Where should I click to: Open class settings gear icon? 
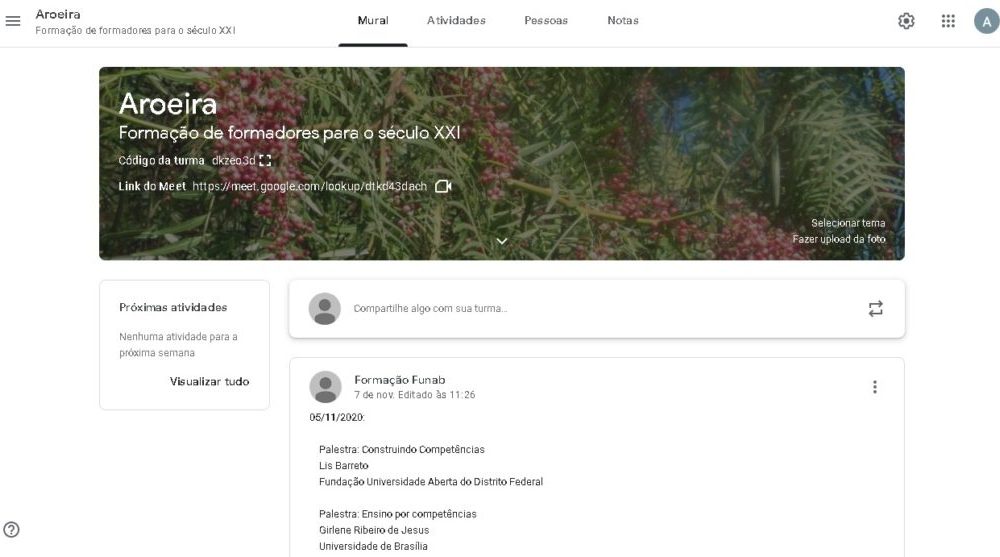coord(906,21)
